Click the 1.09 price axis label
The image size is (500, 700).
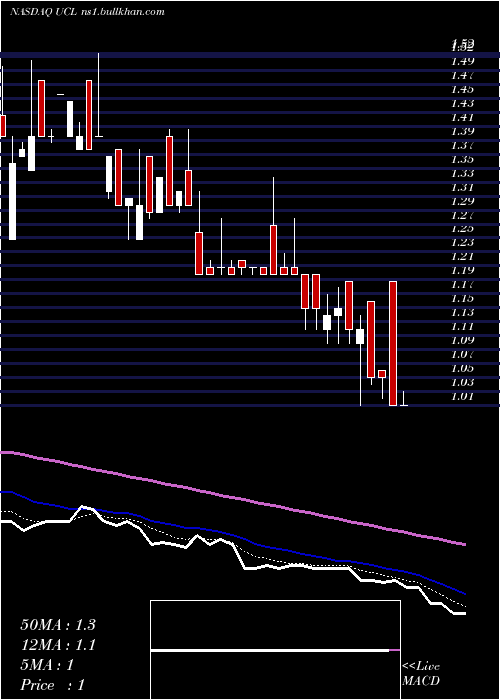(x=462, y=340)
